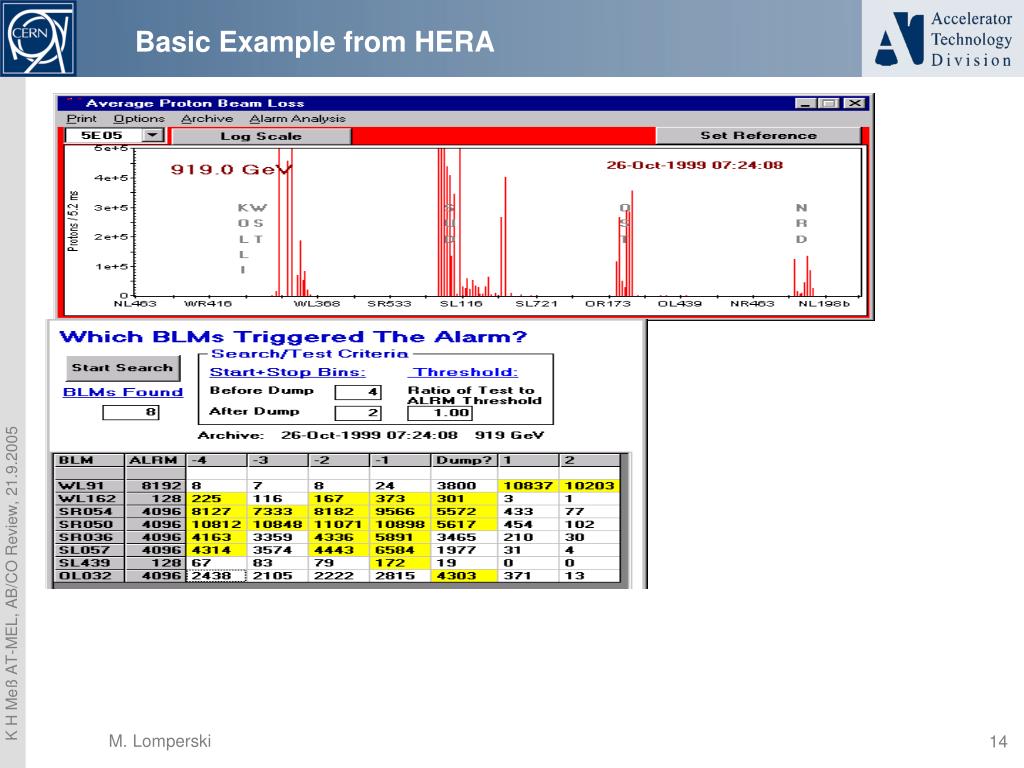Image resolution: width=1024 pixels, height=768 pixels.
Task: Expand the 5E05 scale dropdown
Action: point(153,135)
